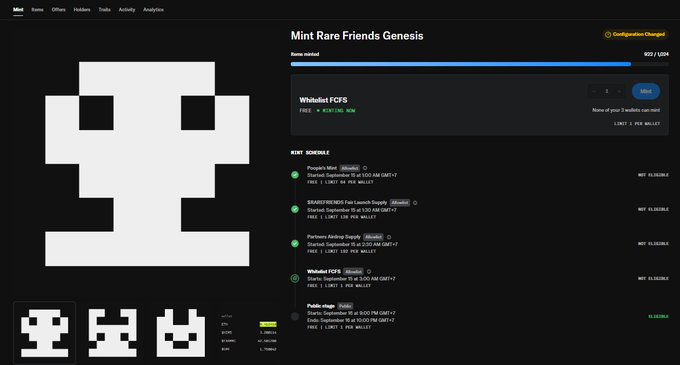Click Allowlist tag next to $RAREFRIENDS Fair Launch
680x365 pixels.
400,203
